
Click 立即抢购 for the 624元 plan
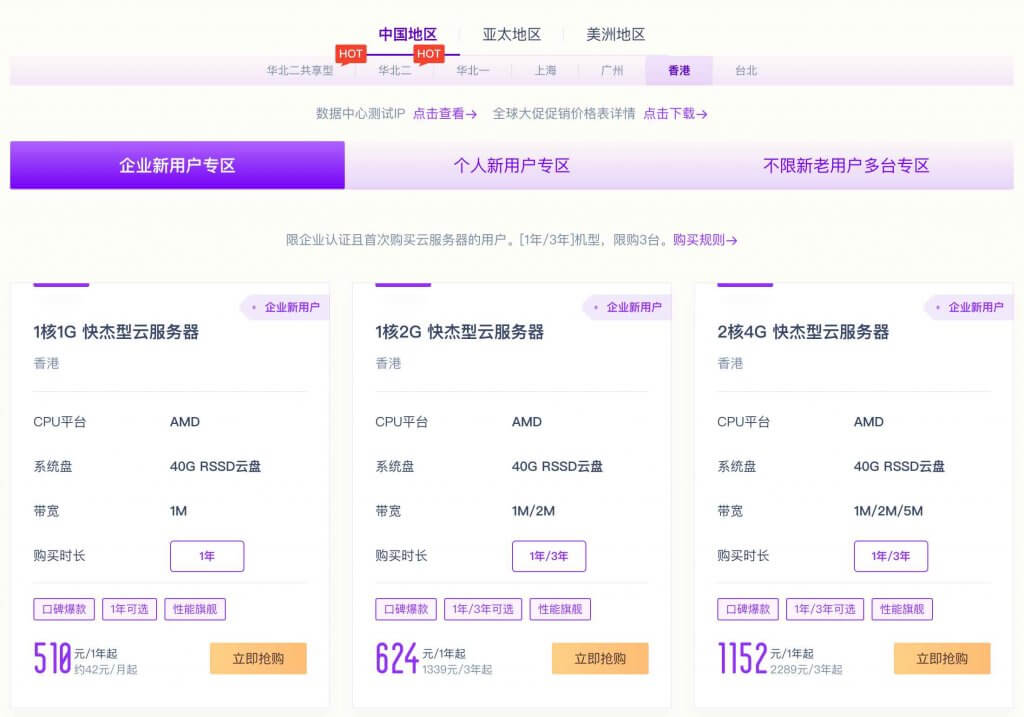point(600,659)
